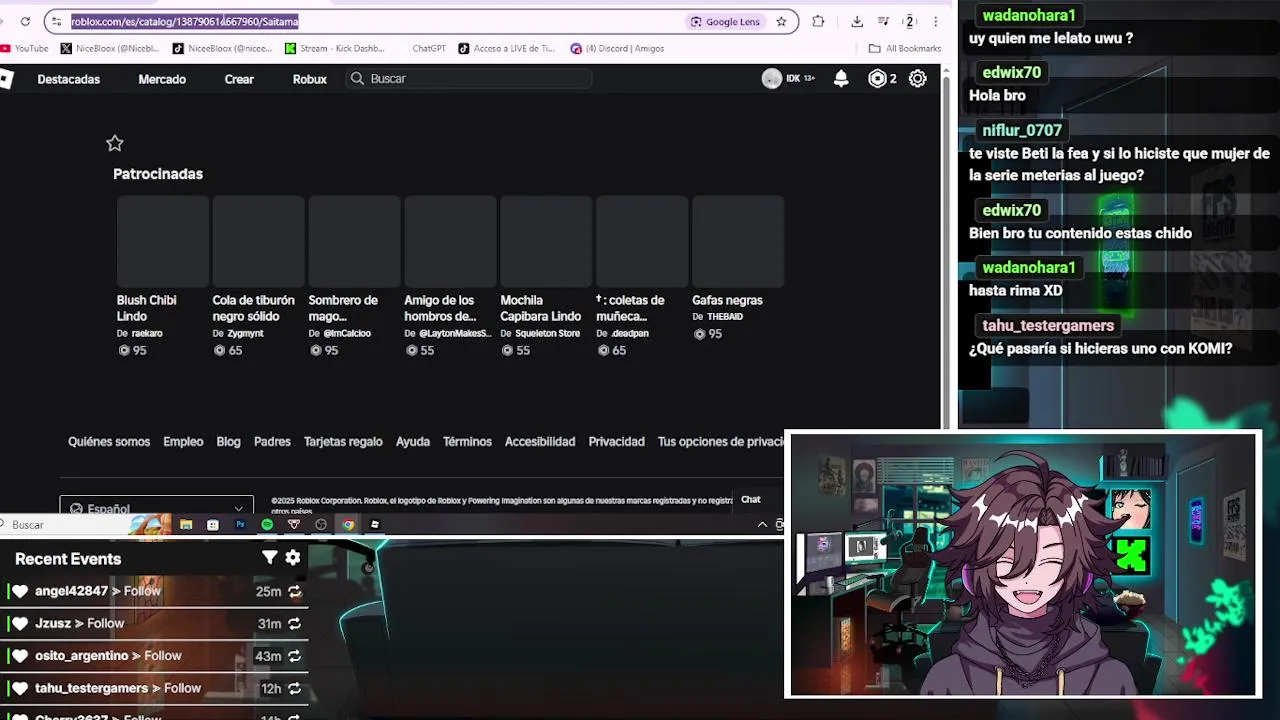This screenshot has width=1280, height=720.
Task: Open the Chrome extensions puzzle icon
Action: point(818,21)
